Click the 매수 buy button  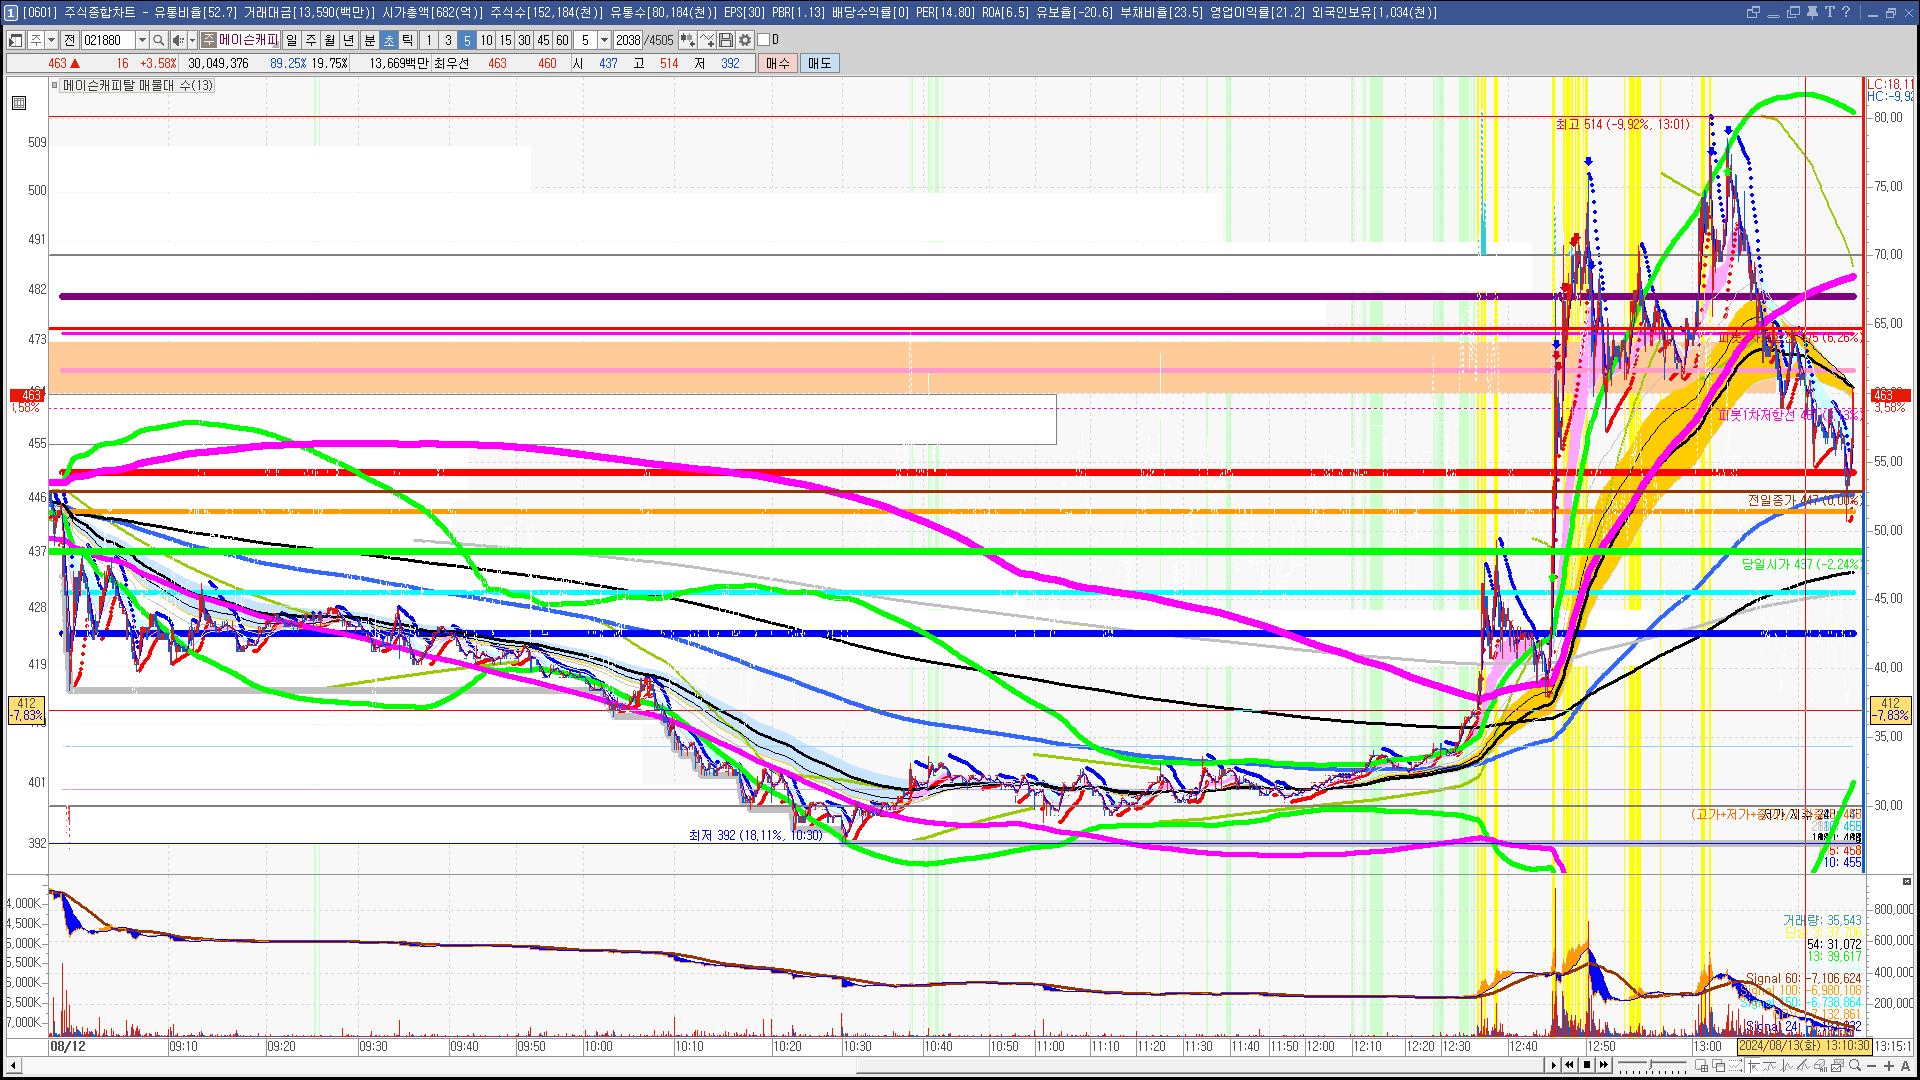[x=778, y=63]
